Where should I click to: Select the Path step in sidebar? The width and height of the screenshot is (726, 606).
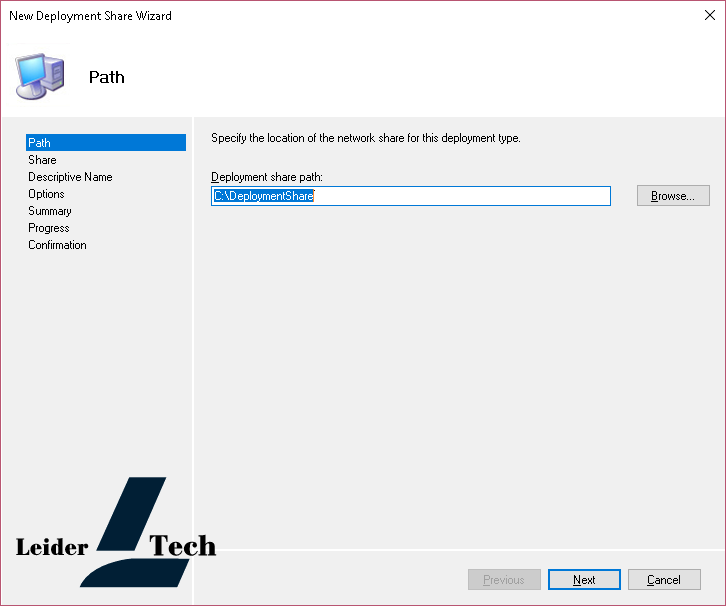coord(106,143)
